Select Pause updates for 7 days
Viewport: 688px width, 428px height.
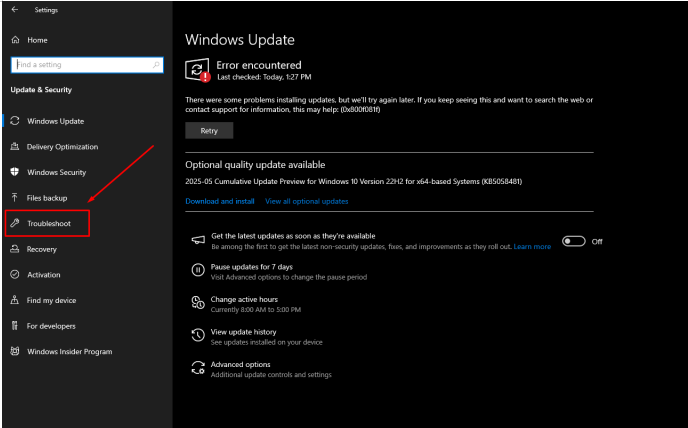click(251, 266)
